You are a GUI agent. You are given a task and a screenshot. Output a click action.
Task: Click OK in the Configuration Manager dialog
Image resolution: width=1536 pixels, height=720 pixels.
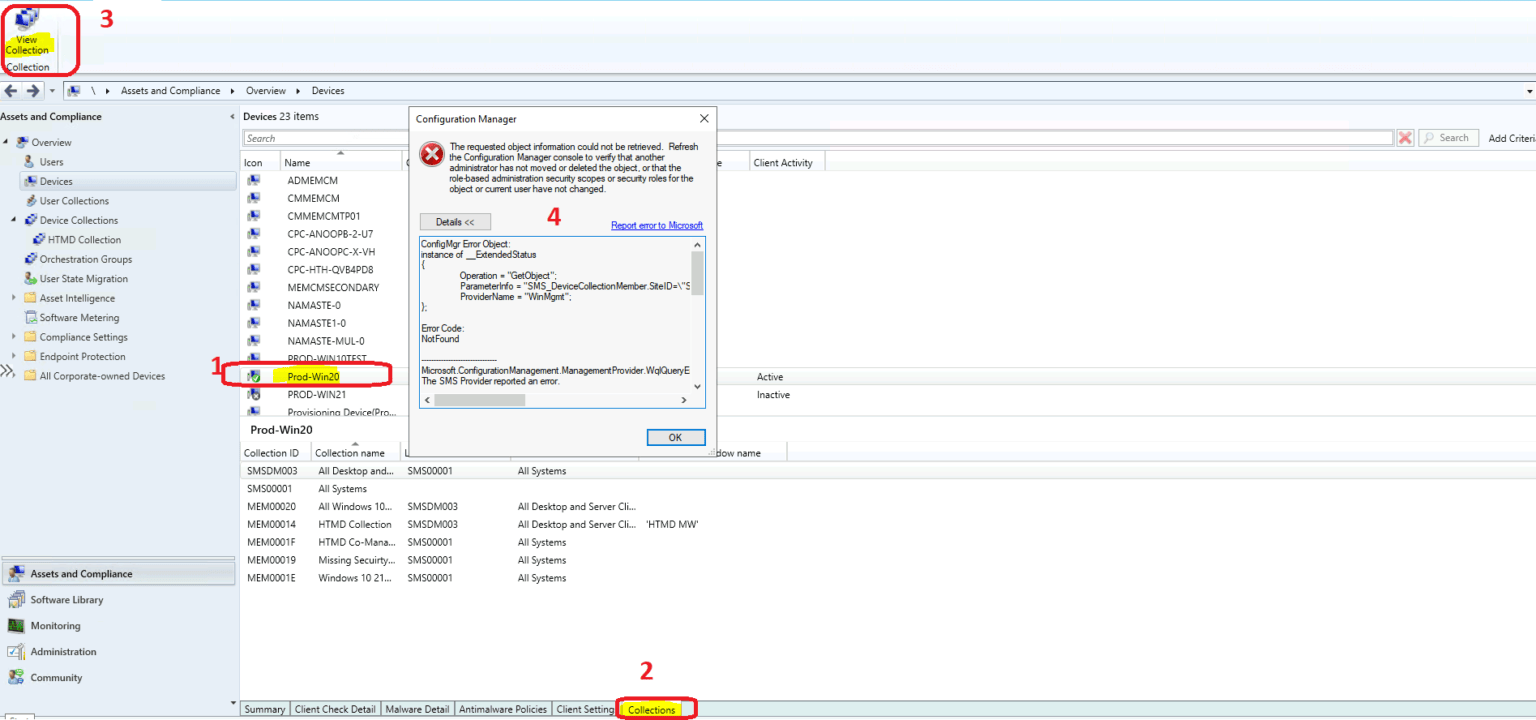pyautogui.click(x=675, y=437)
